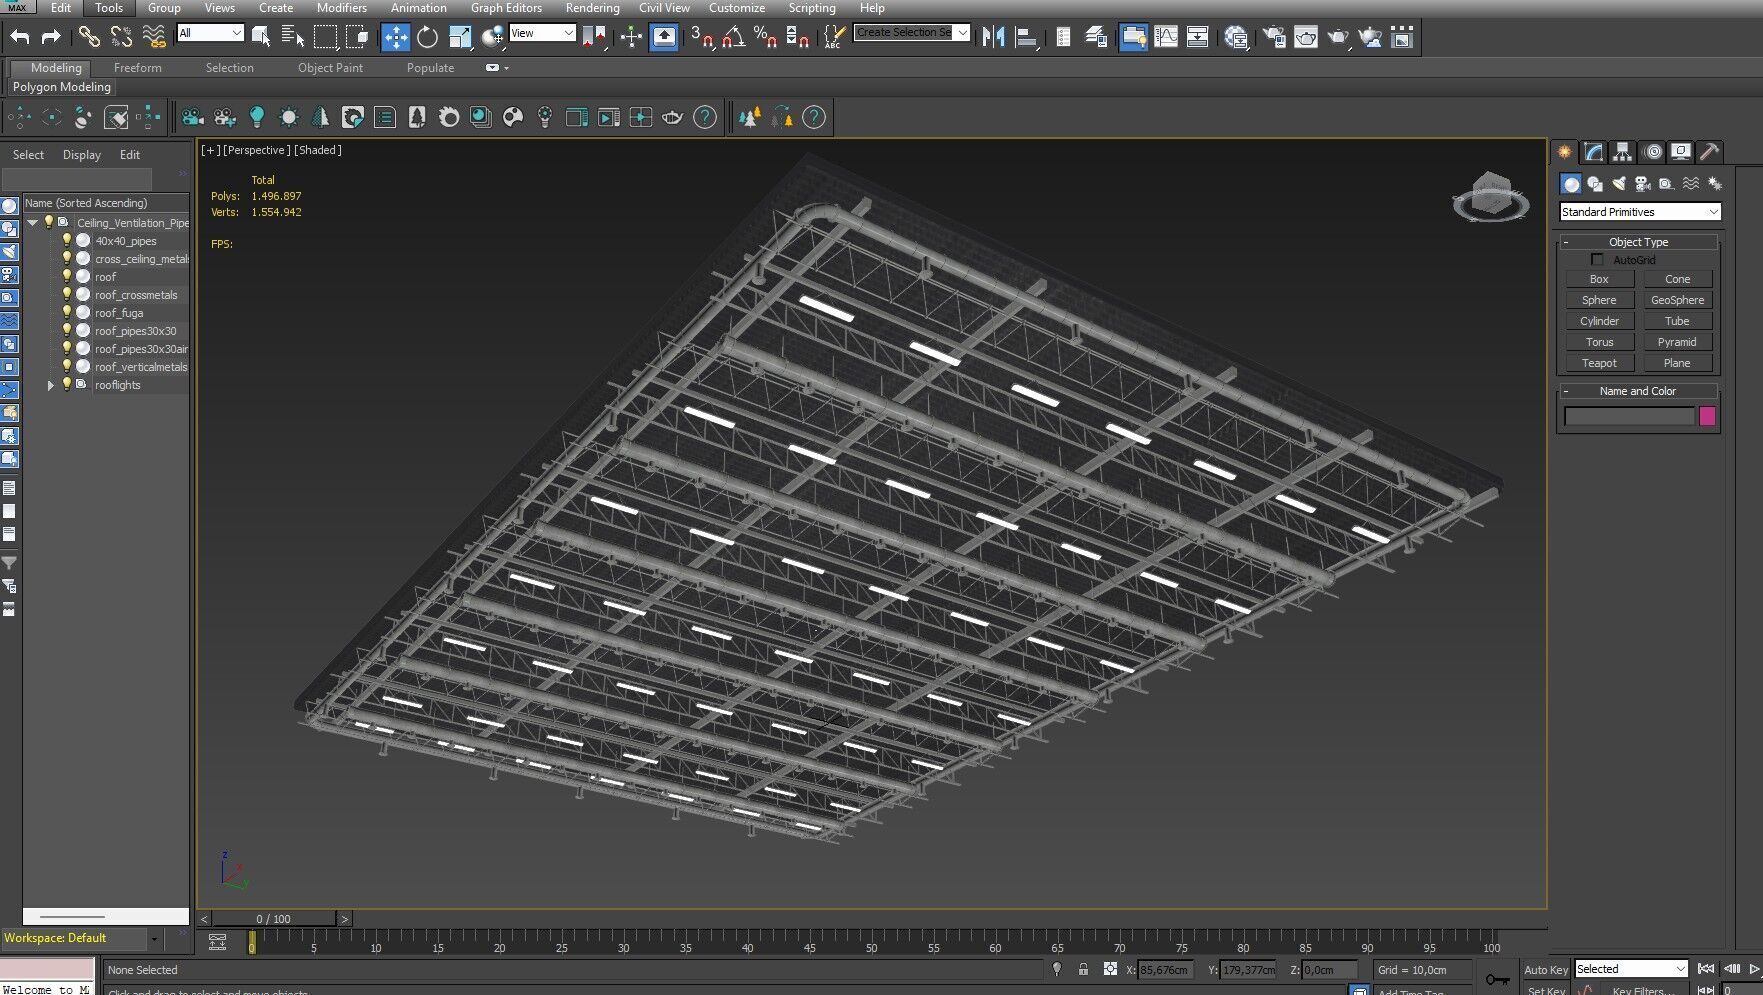Image resolution: width=1763 pixels, height=995 pixels.
Task: Select the Lights category icon in Create panel
Action: pos(1619,184)
